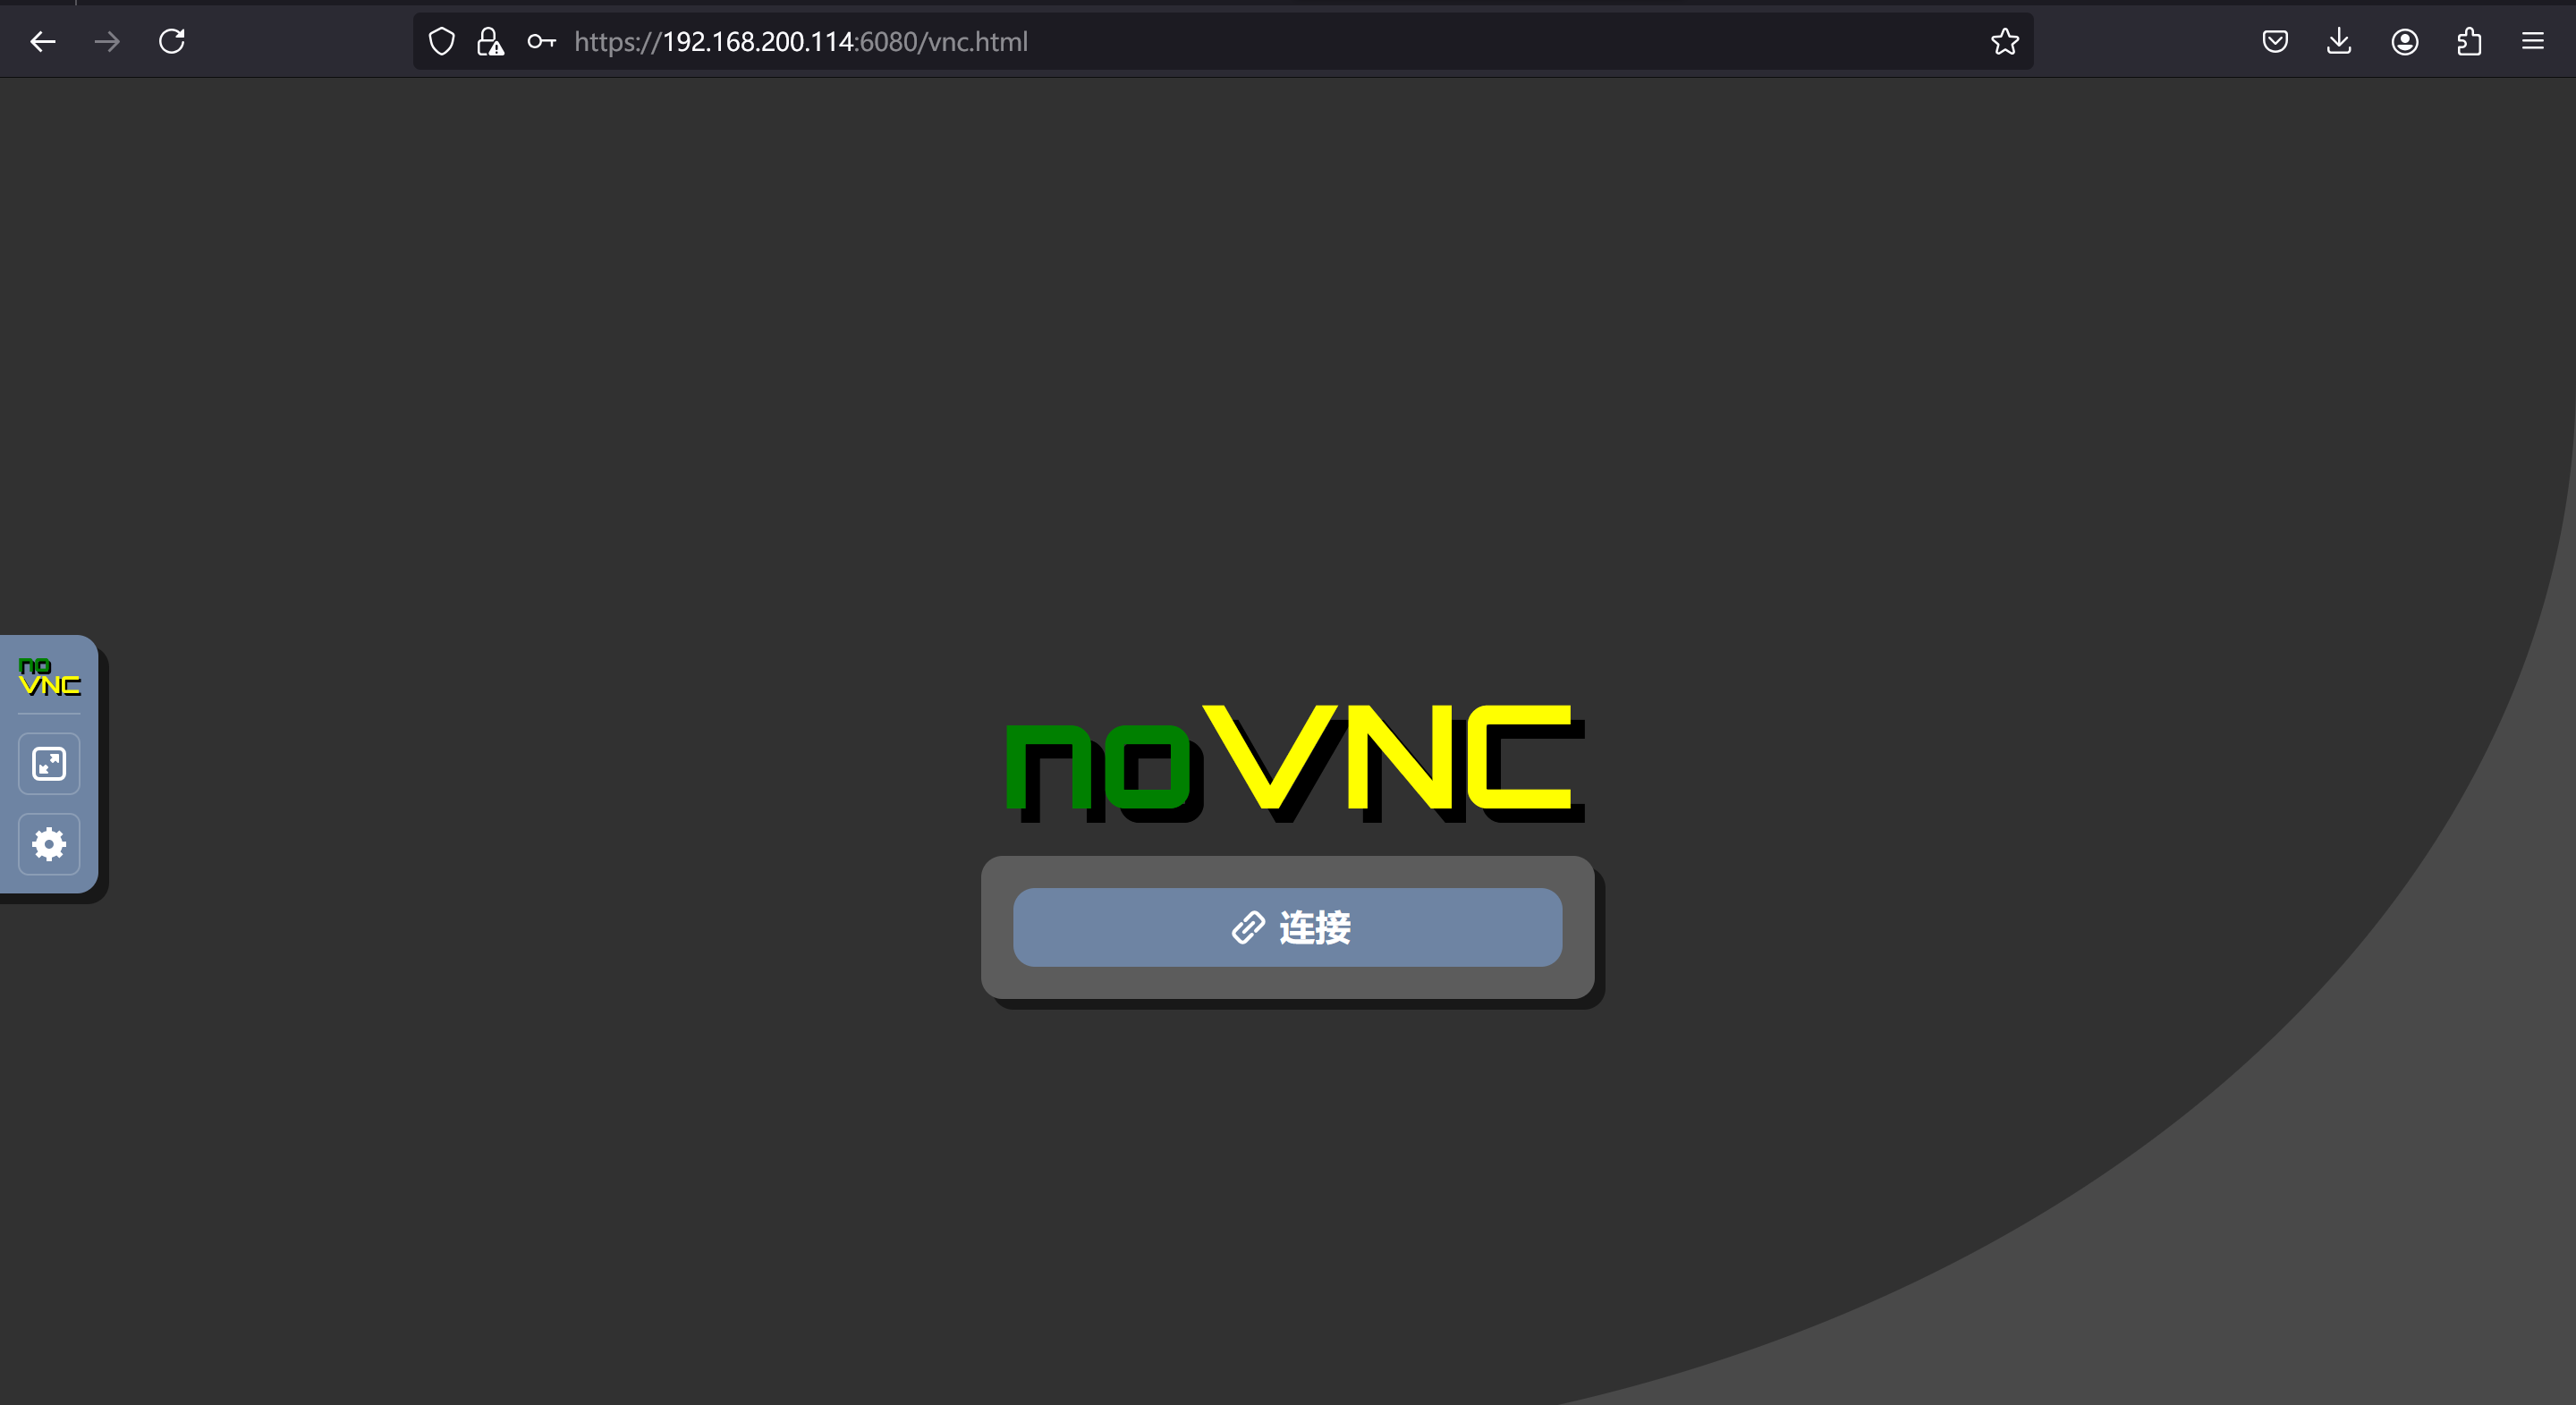Open the downloads icon in browser toolbar

(x=2339, y=41)
